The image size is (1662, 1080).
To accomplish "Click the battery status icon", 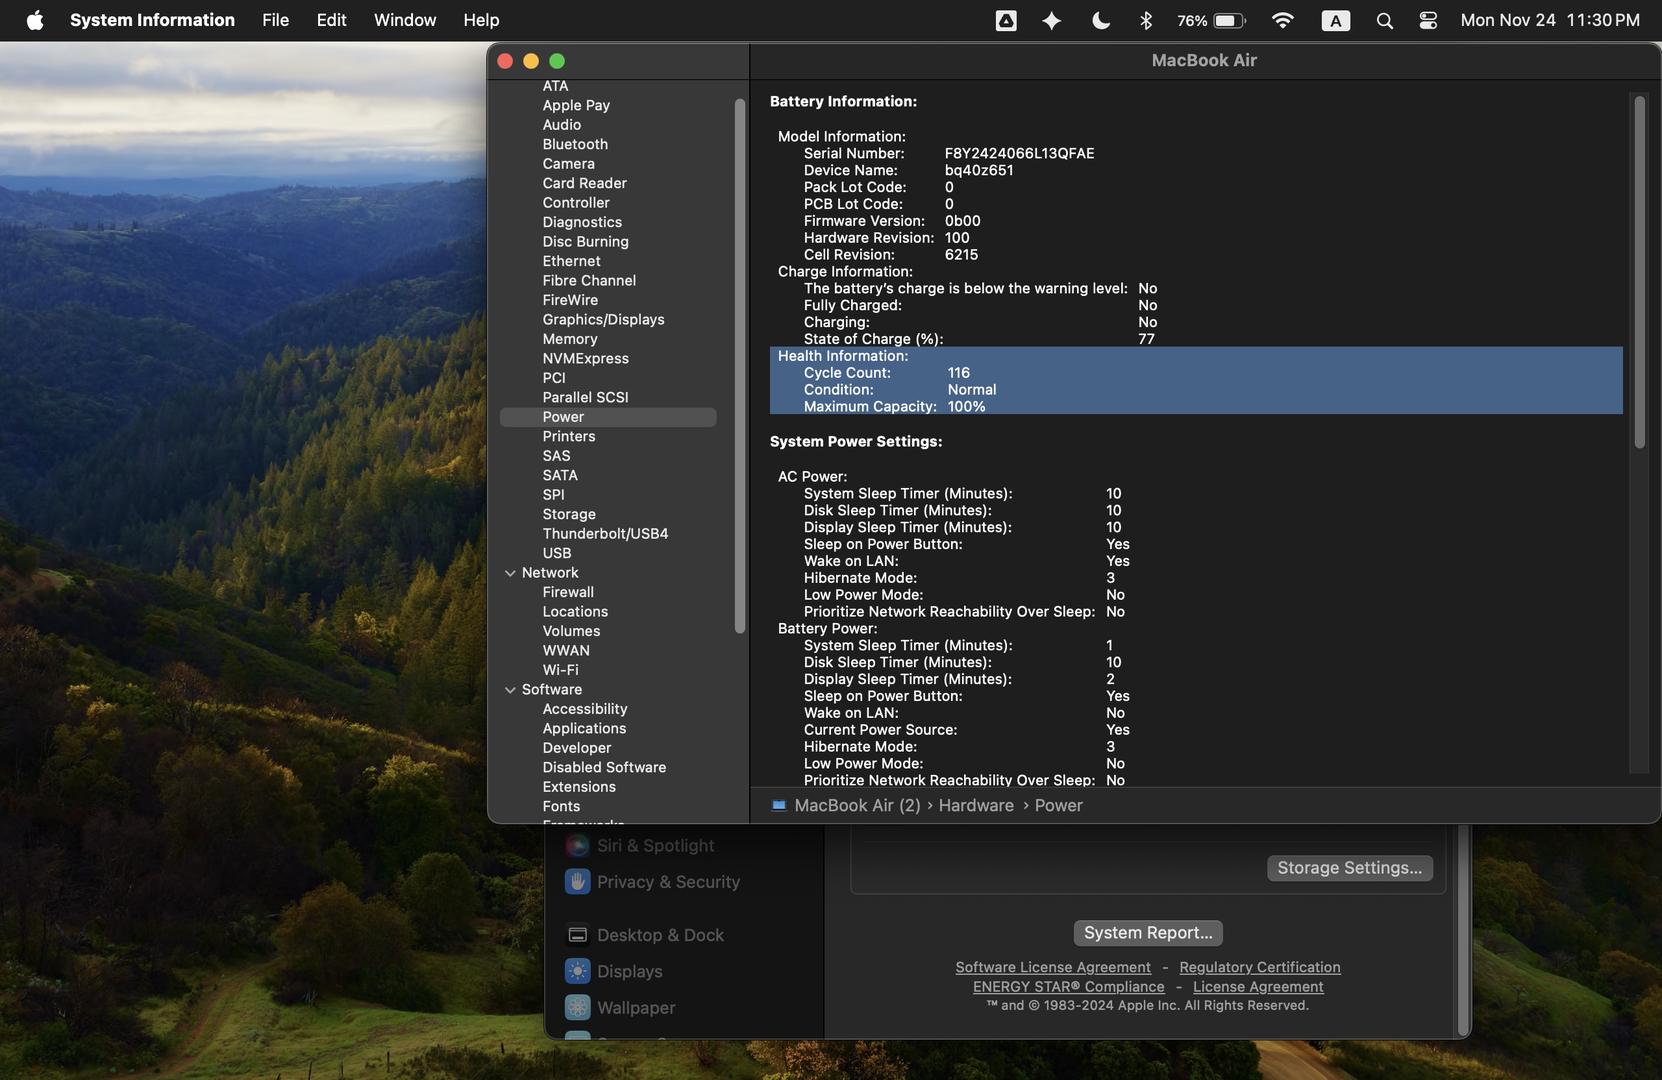I will point(1229,20).
